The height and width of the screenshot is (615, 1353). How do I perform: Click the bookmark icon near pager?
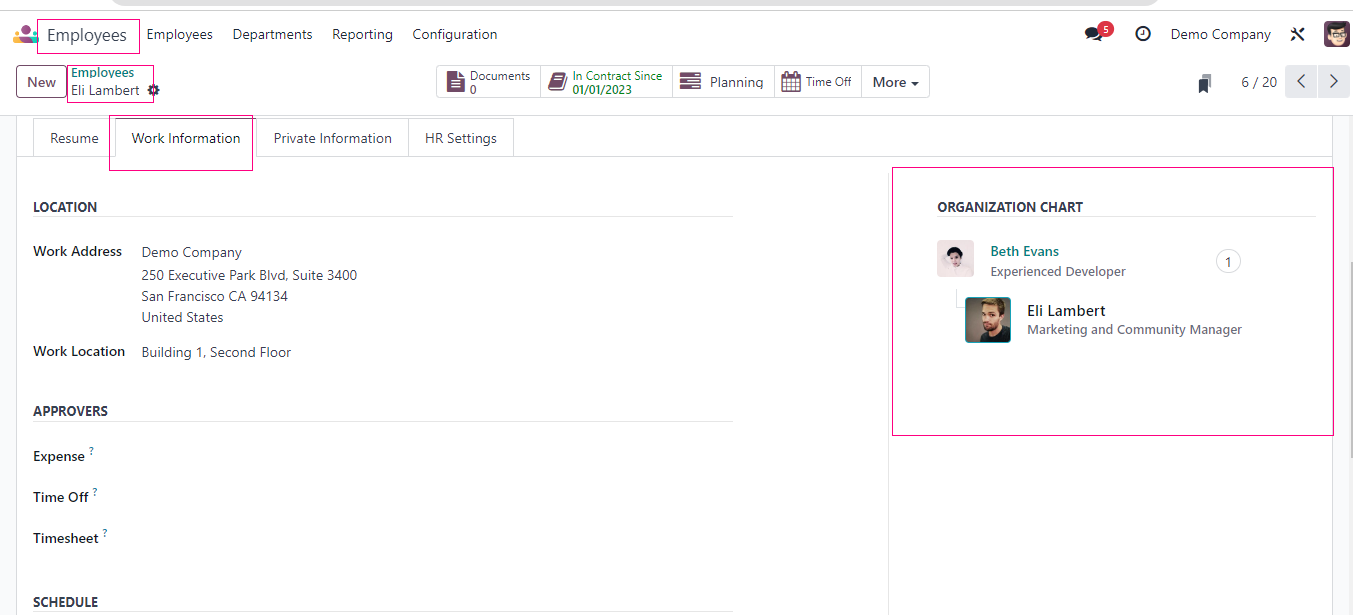(x=1205, y=83)
